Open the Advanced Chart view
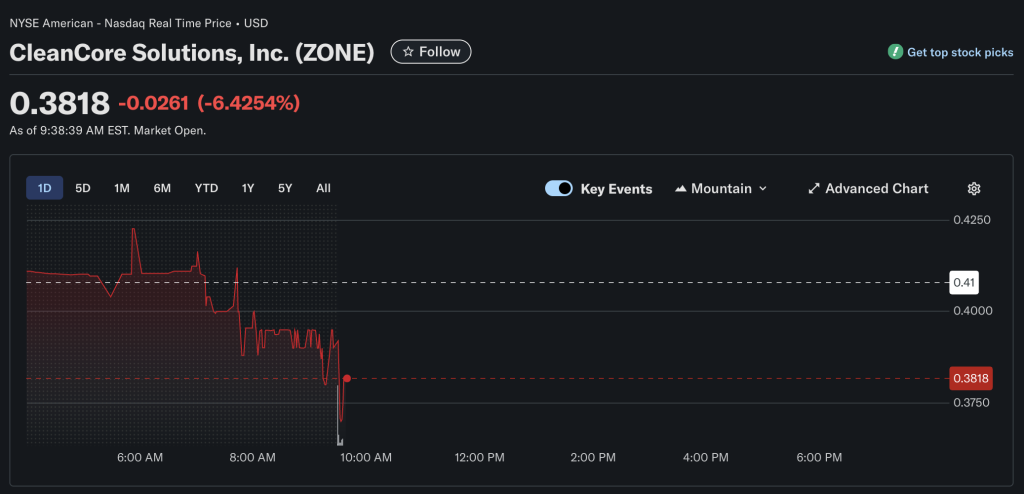1024x494 pixels. pos(876,189)
